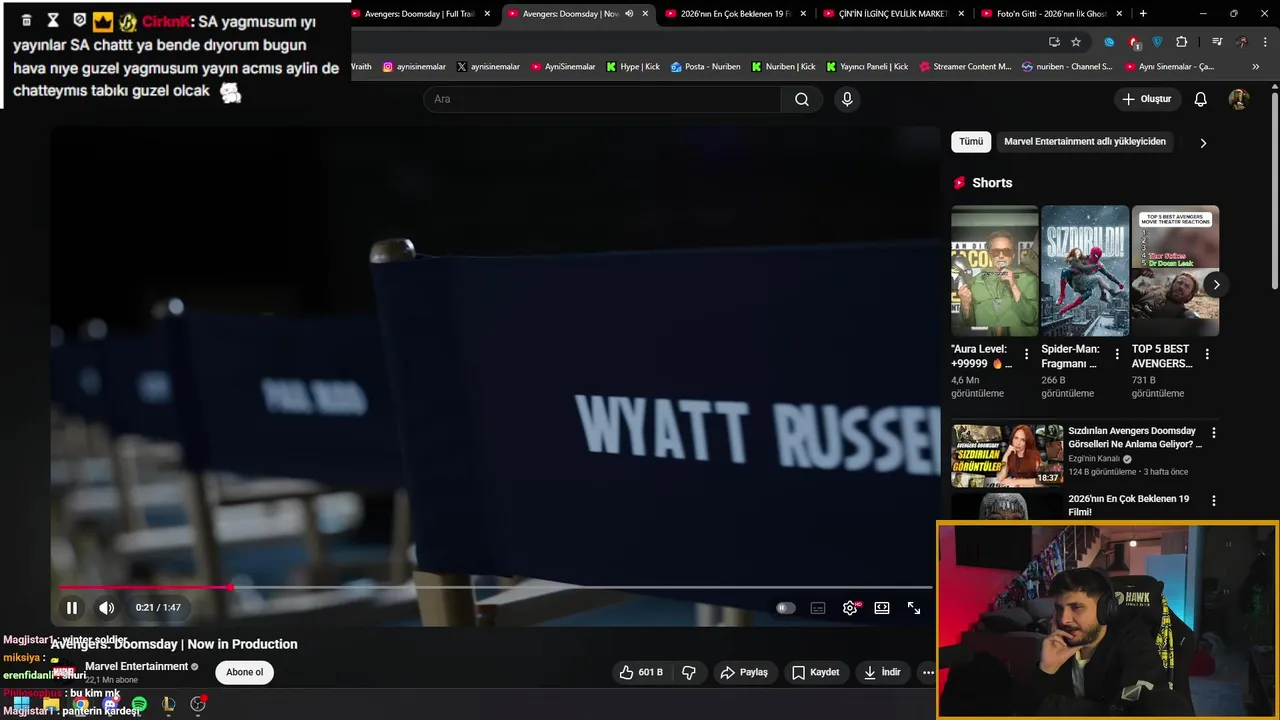Open options for 'Sızdırılan Avengers Doomsday' video

tap(1214, 433)
